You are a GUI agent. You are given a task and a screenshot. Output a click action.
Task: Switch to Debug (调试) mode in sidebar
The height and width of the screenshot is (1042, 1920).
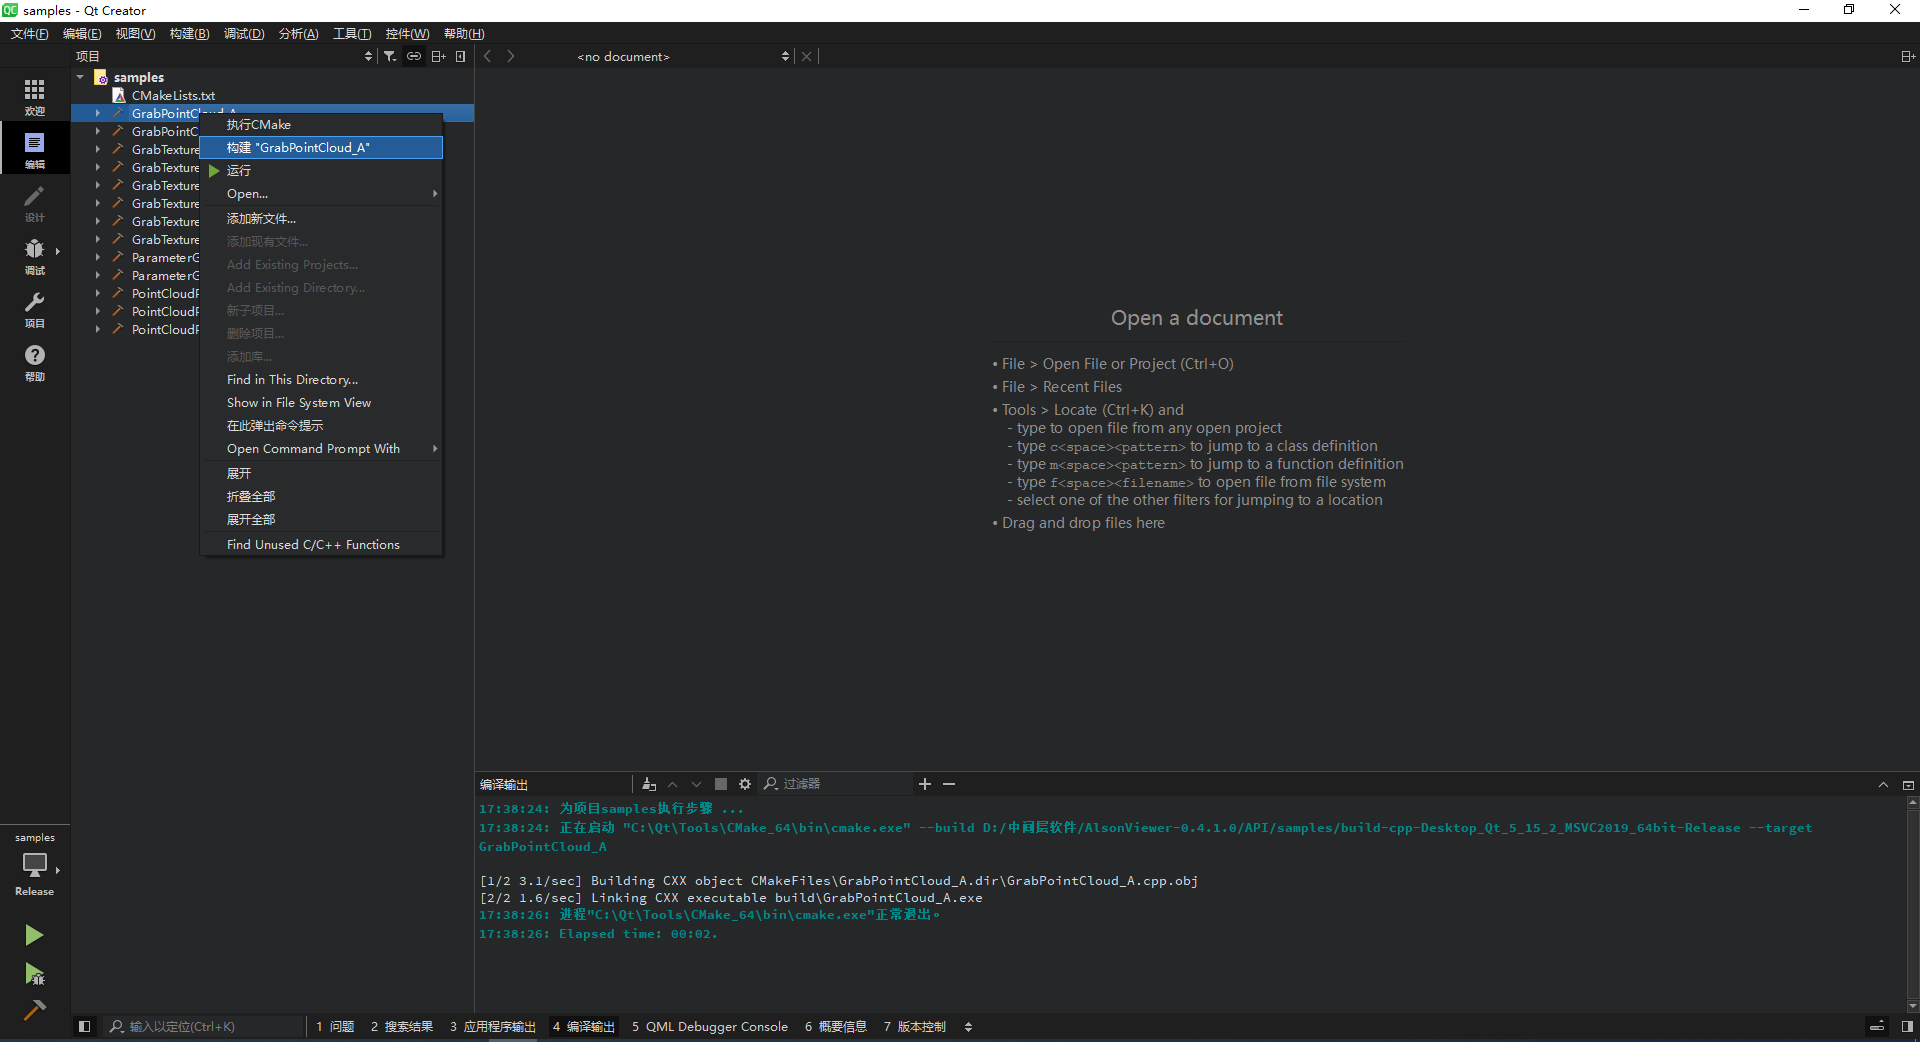click(34, 255)
